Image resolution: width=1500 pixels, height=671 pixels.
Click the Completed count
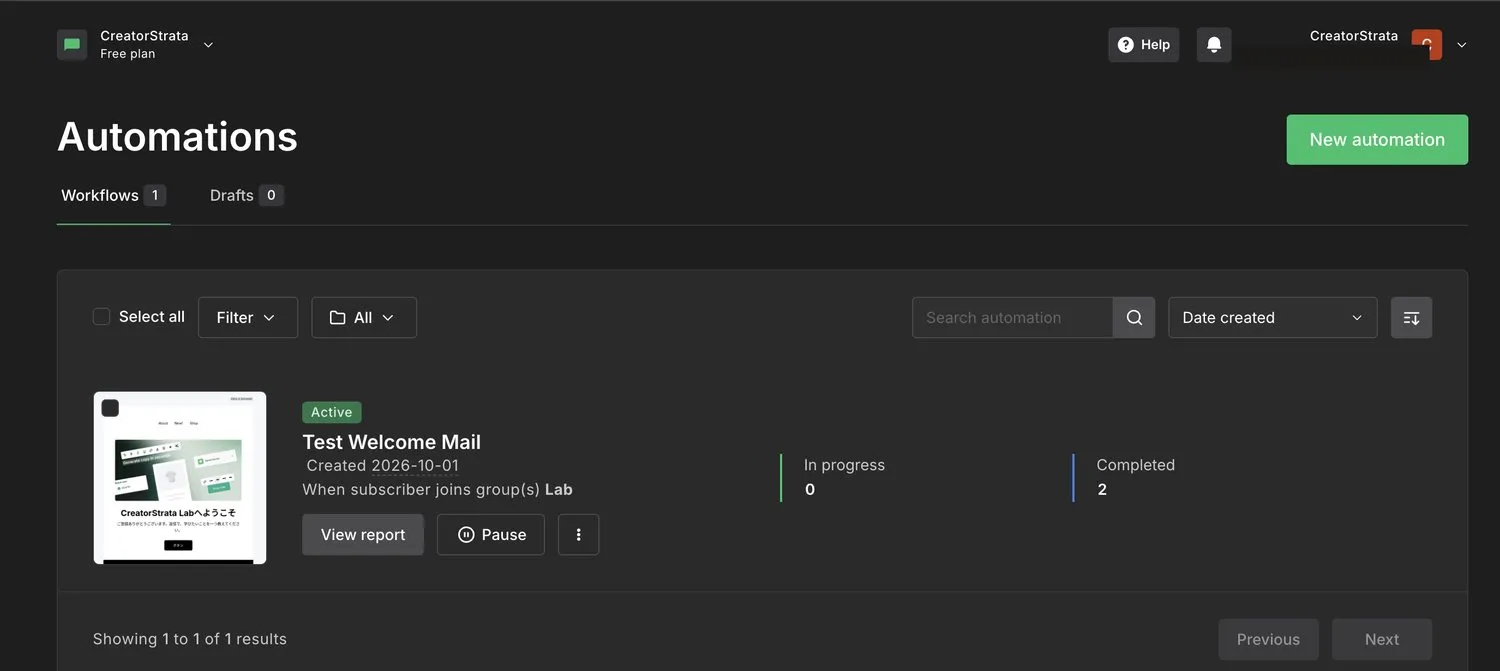coord(1102,489)
